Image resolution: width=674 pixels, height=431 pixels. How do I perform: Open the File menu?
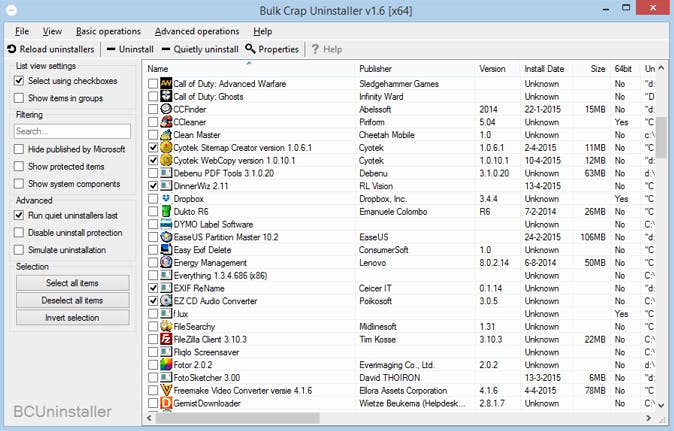tap(22, 31)
